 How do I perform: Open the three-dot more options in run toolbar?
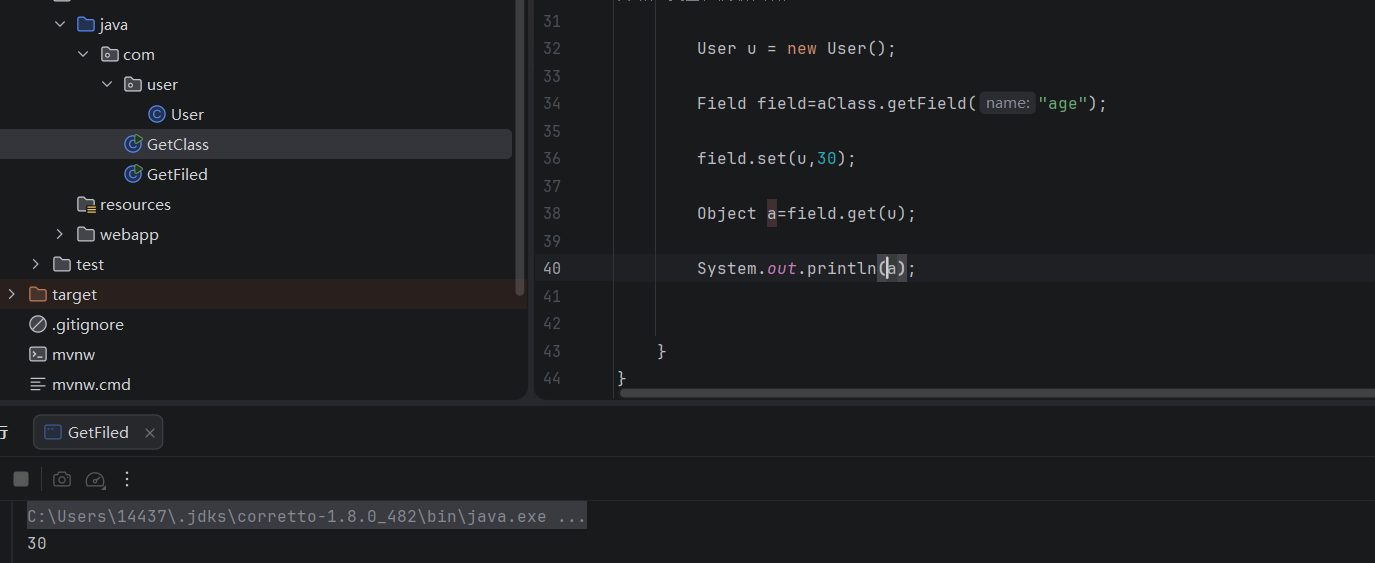coord(127,479)
